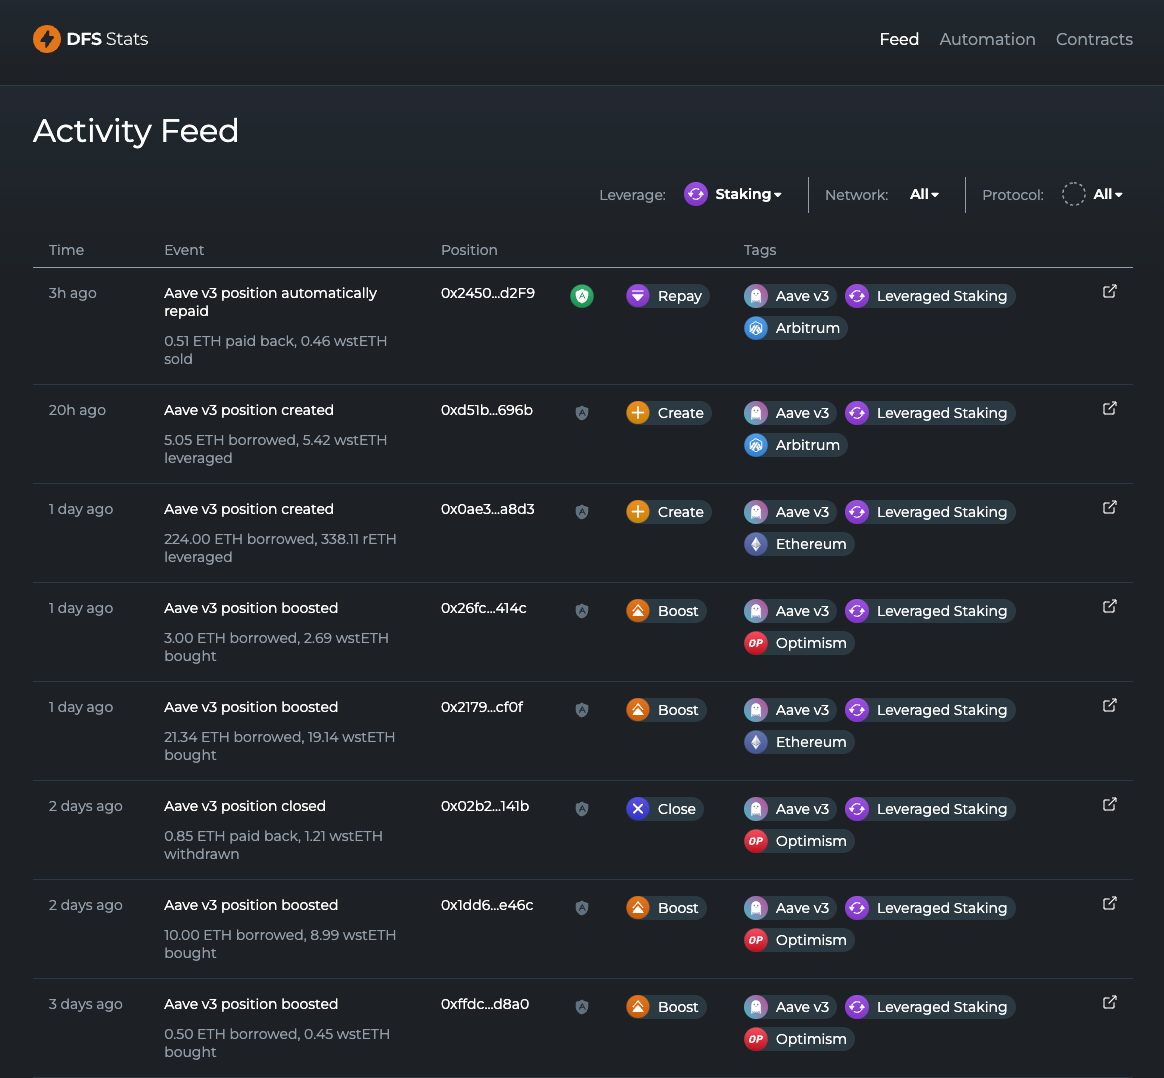This screenshot has height=1078, width=1164.
Task: Click position address 0x26fc...414c
Action: pyautogui.click(x=484, y=608)
